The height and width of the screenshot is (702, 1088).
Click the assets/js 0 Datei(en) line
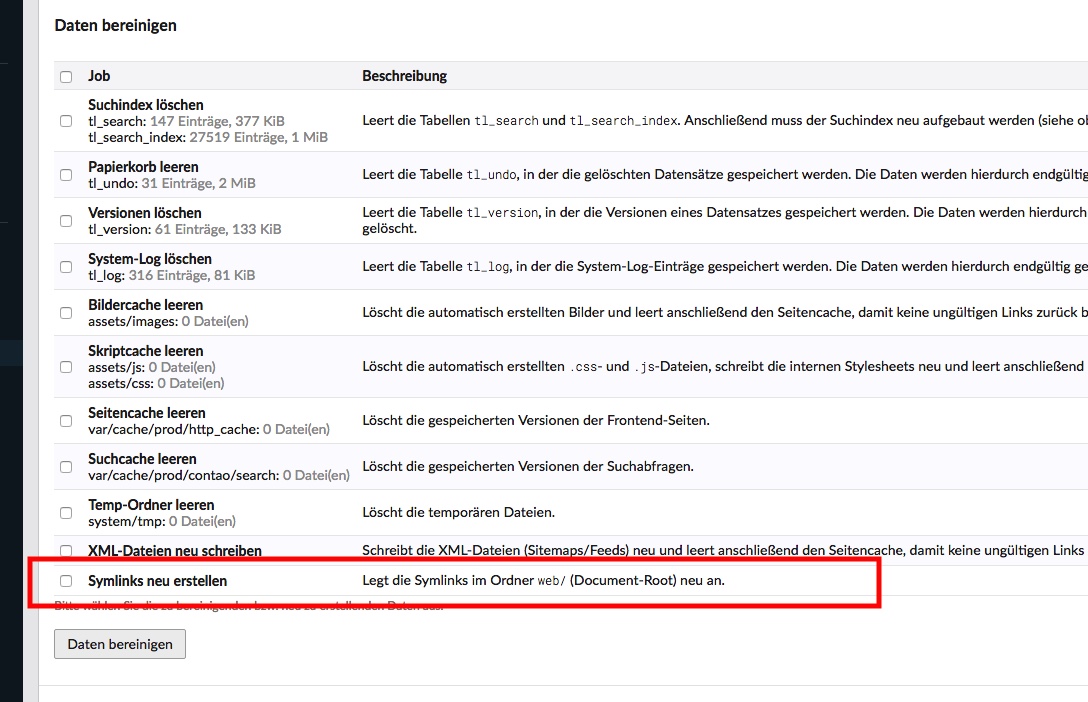click(x=152, y=367)
